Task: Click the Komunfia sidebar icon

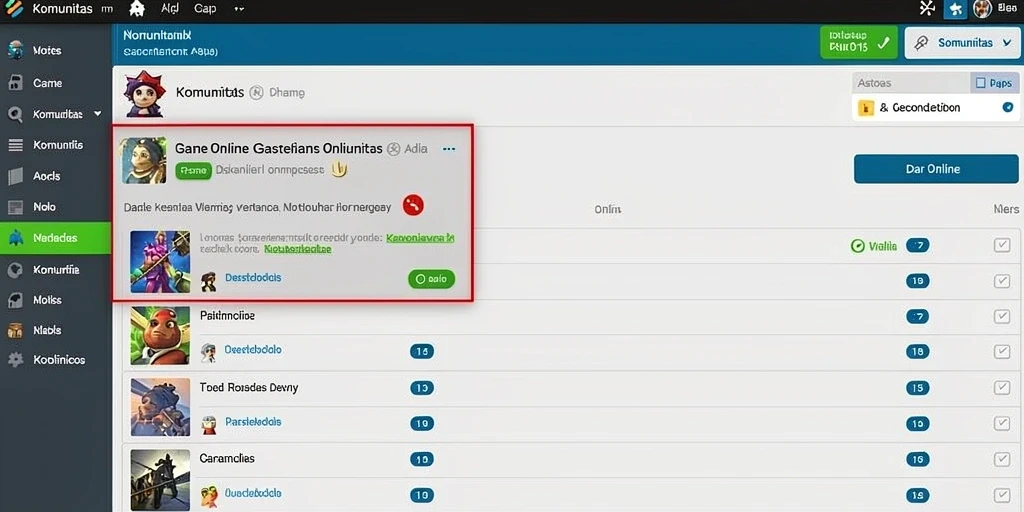Action: click(15, 269)
